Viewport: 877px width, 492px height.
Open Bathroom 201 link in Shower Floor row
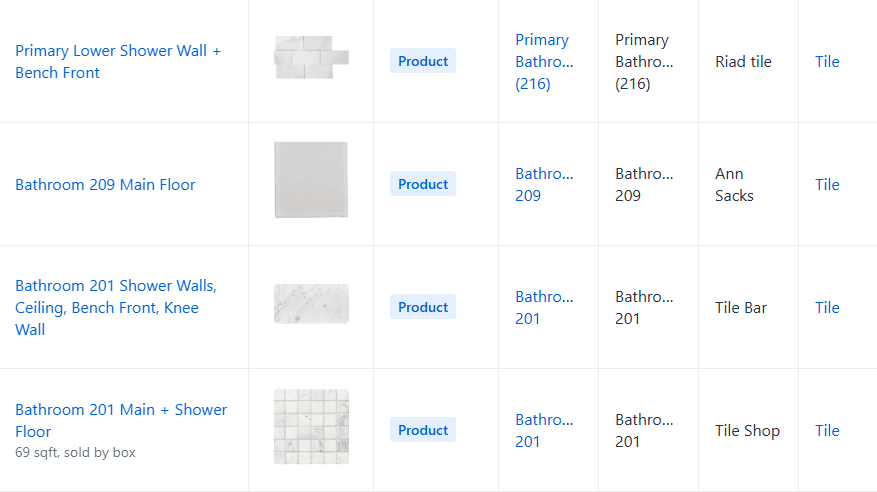(x=543, y=430)
